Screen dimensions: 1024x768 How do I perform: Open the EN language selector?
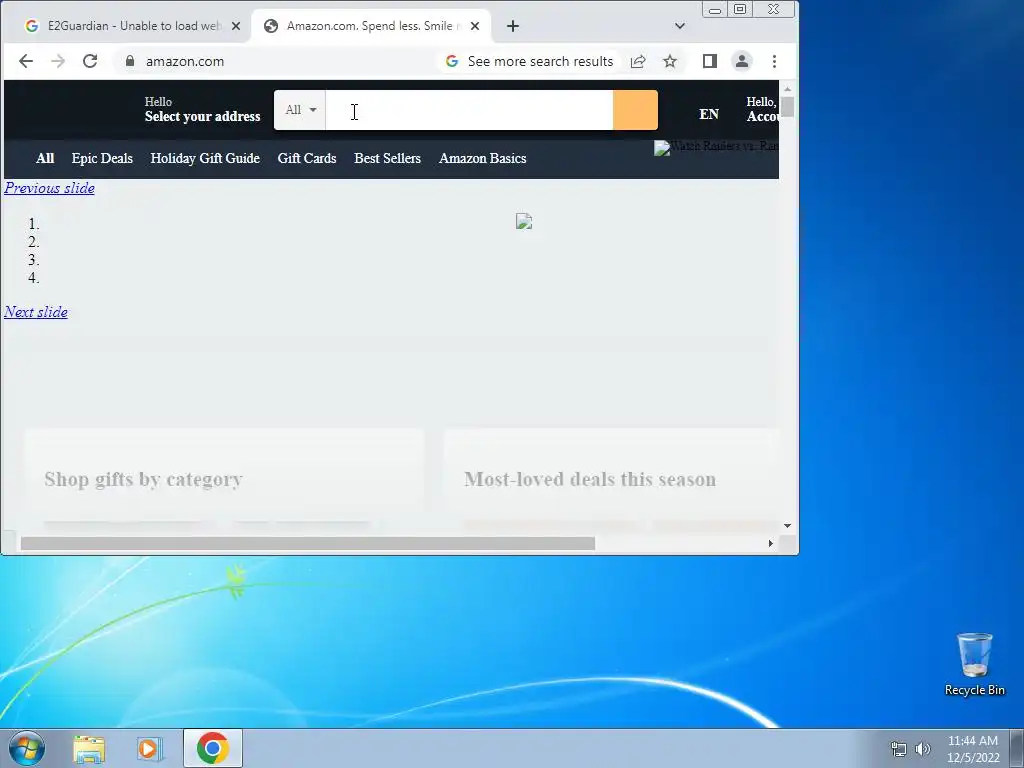[709, 114]
